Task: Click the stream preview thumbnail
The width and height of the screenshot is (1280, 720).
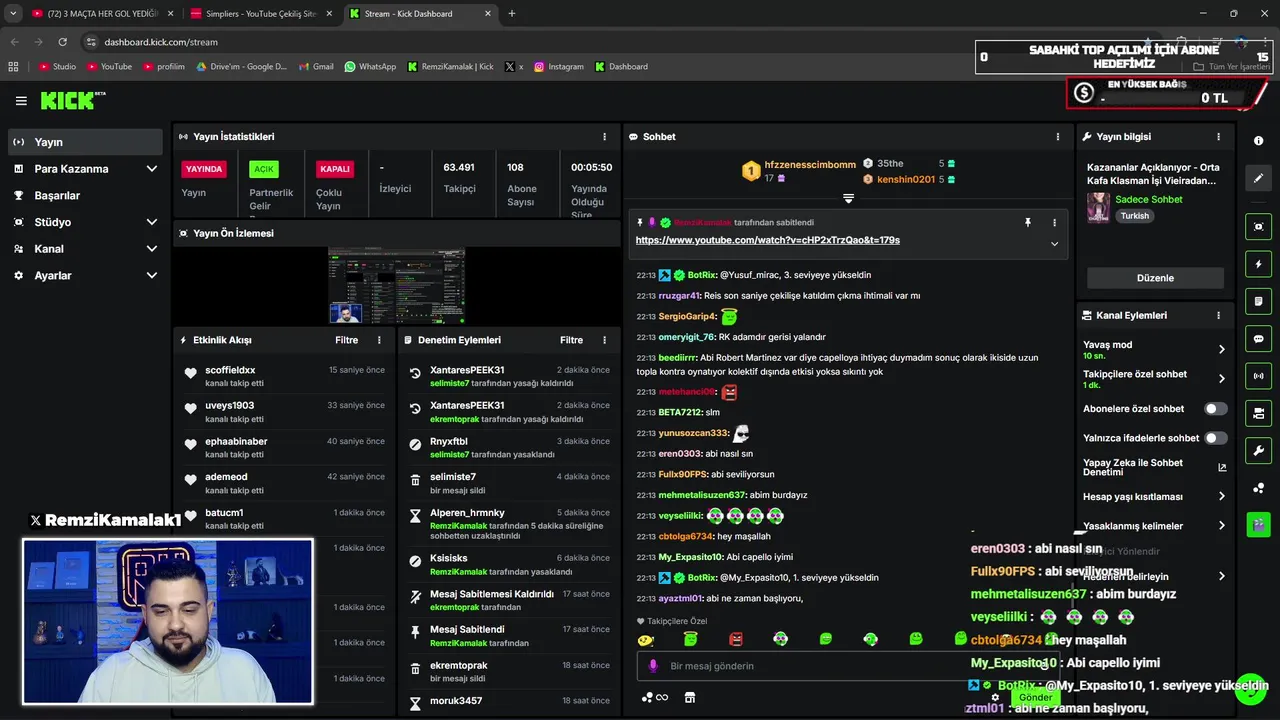Action: click(397, 285)
